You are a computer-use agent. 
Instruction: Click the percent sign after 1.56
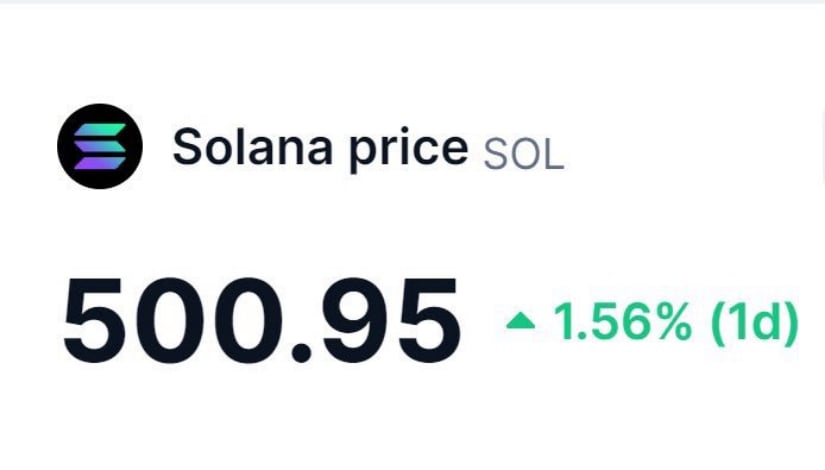(673, 321)
